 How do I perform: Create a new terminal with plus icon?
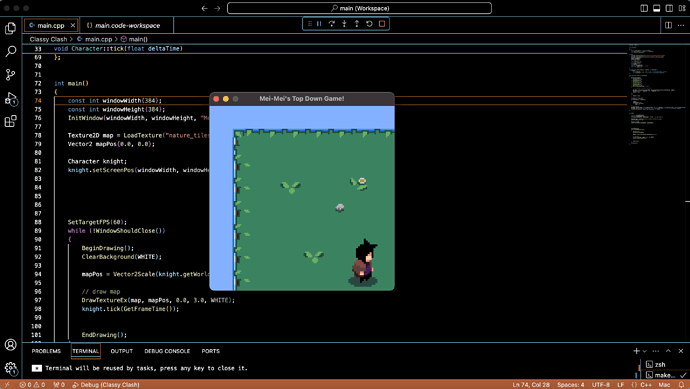[x=636, y=351]
